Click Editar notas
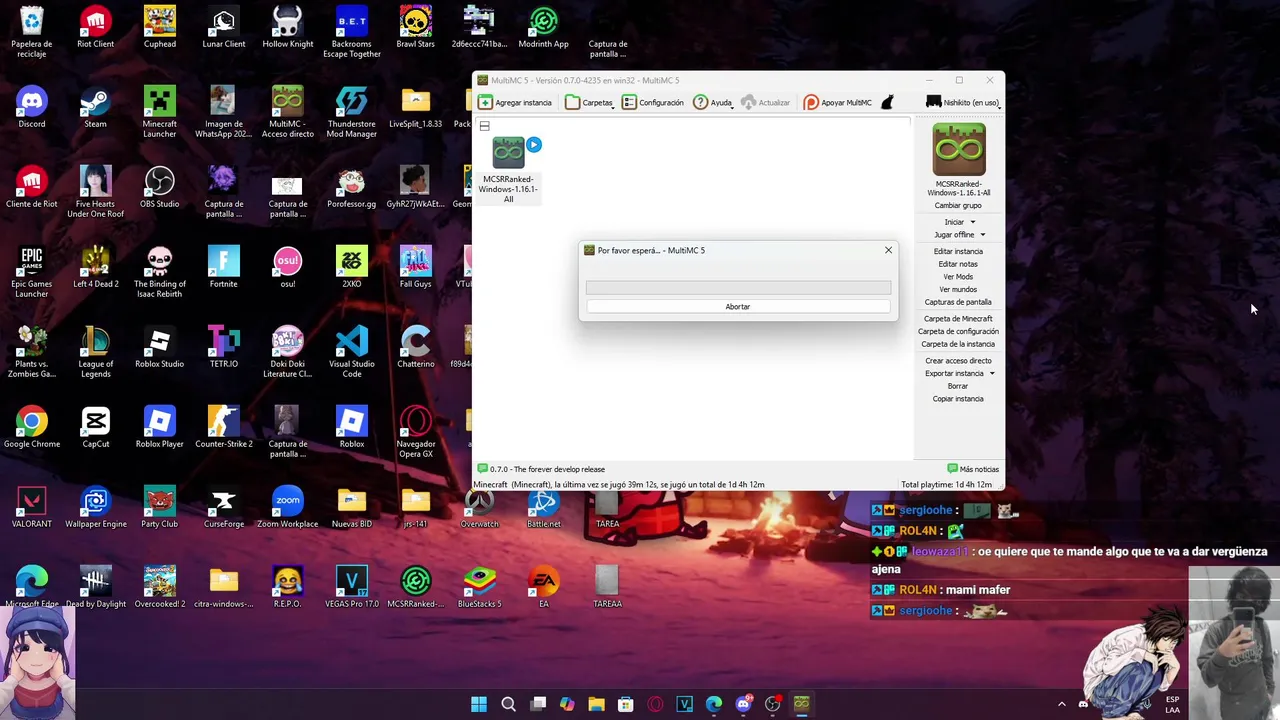 [x=958, y=264]
